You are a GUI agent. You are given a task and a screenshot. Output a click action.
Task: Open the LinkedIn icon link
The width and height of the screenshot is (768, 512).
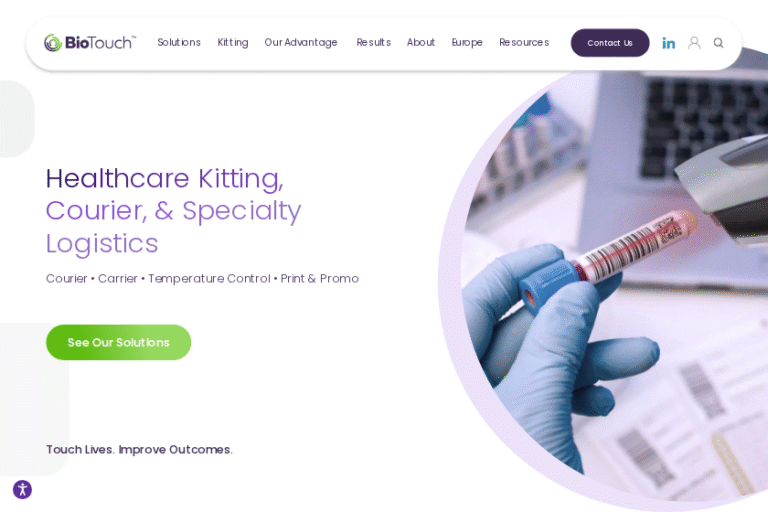pos(668,43)
